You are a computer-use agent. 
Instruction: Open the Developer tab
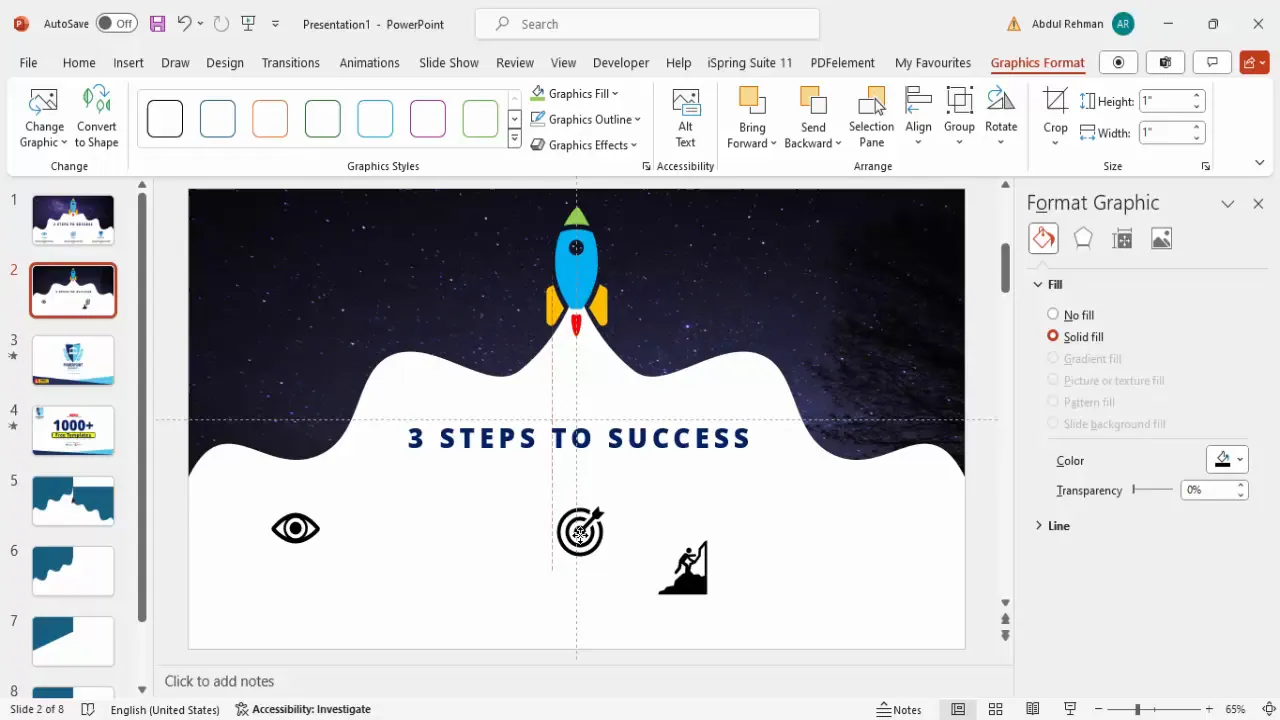(x=621, y=62)
